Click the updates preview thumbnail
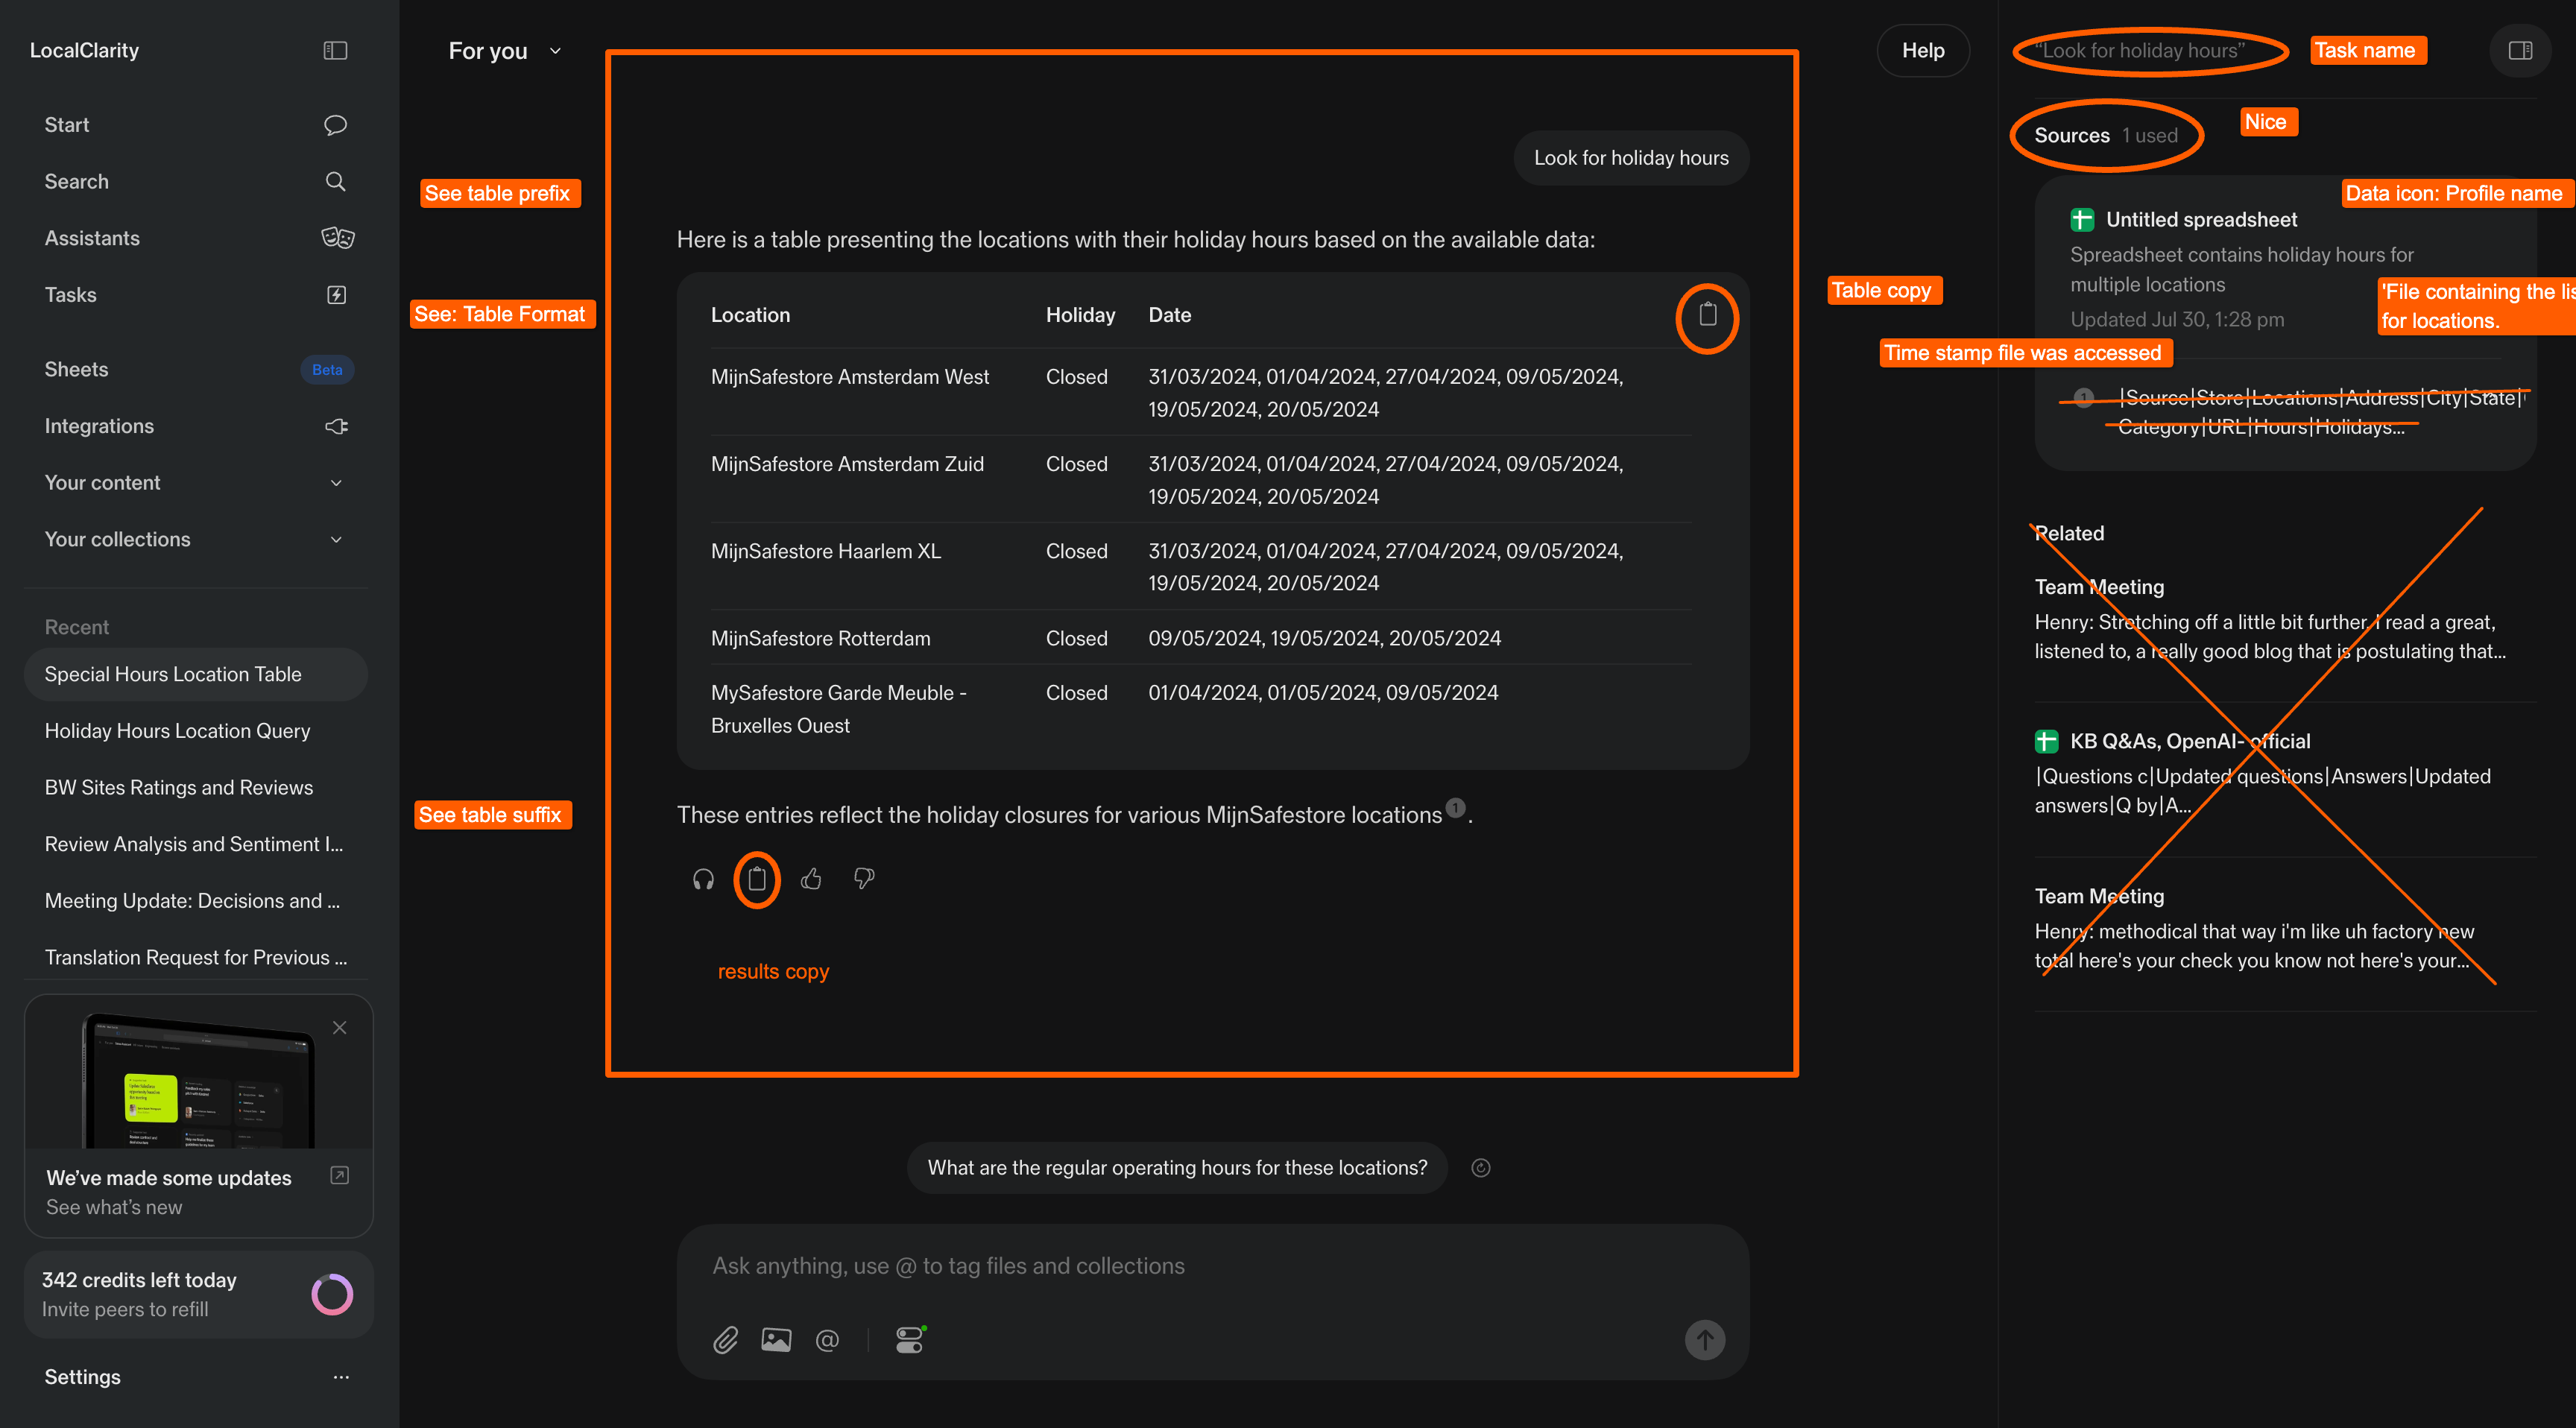This screenshot has height=1428, width=2576. point(199,1080)
